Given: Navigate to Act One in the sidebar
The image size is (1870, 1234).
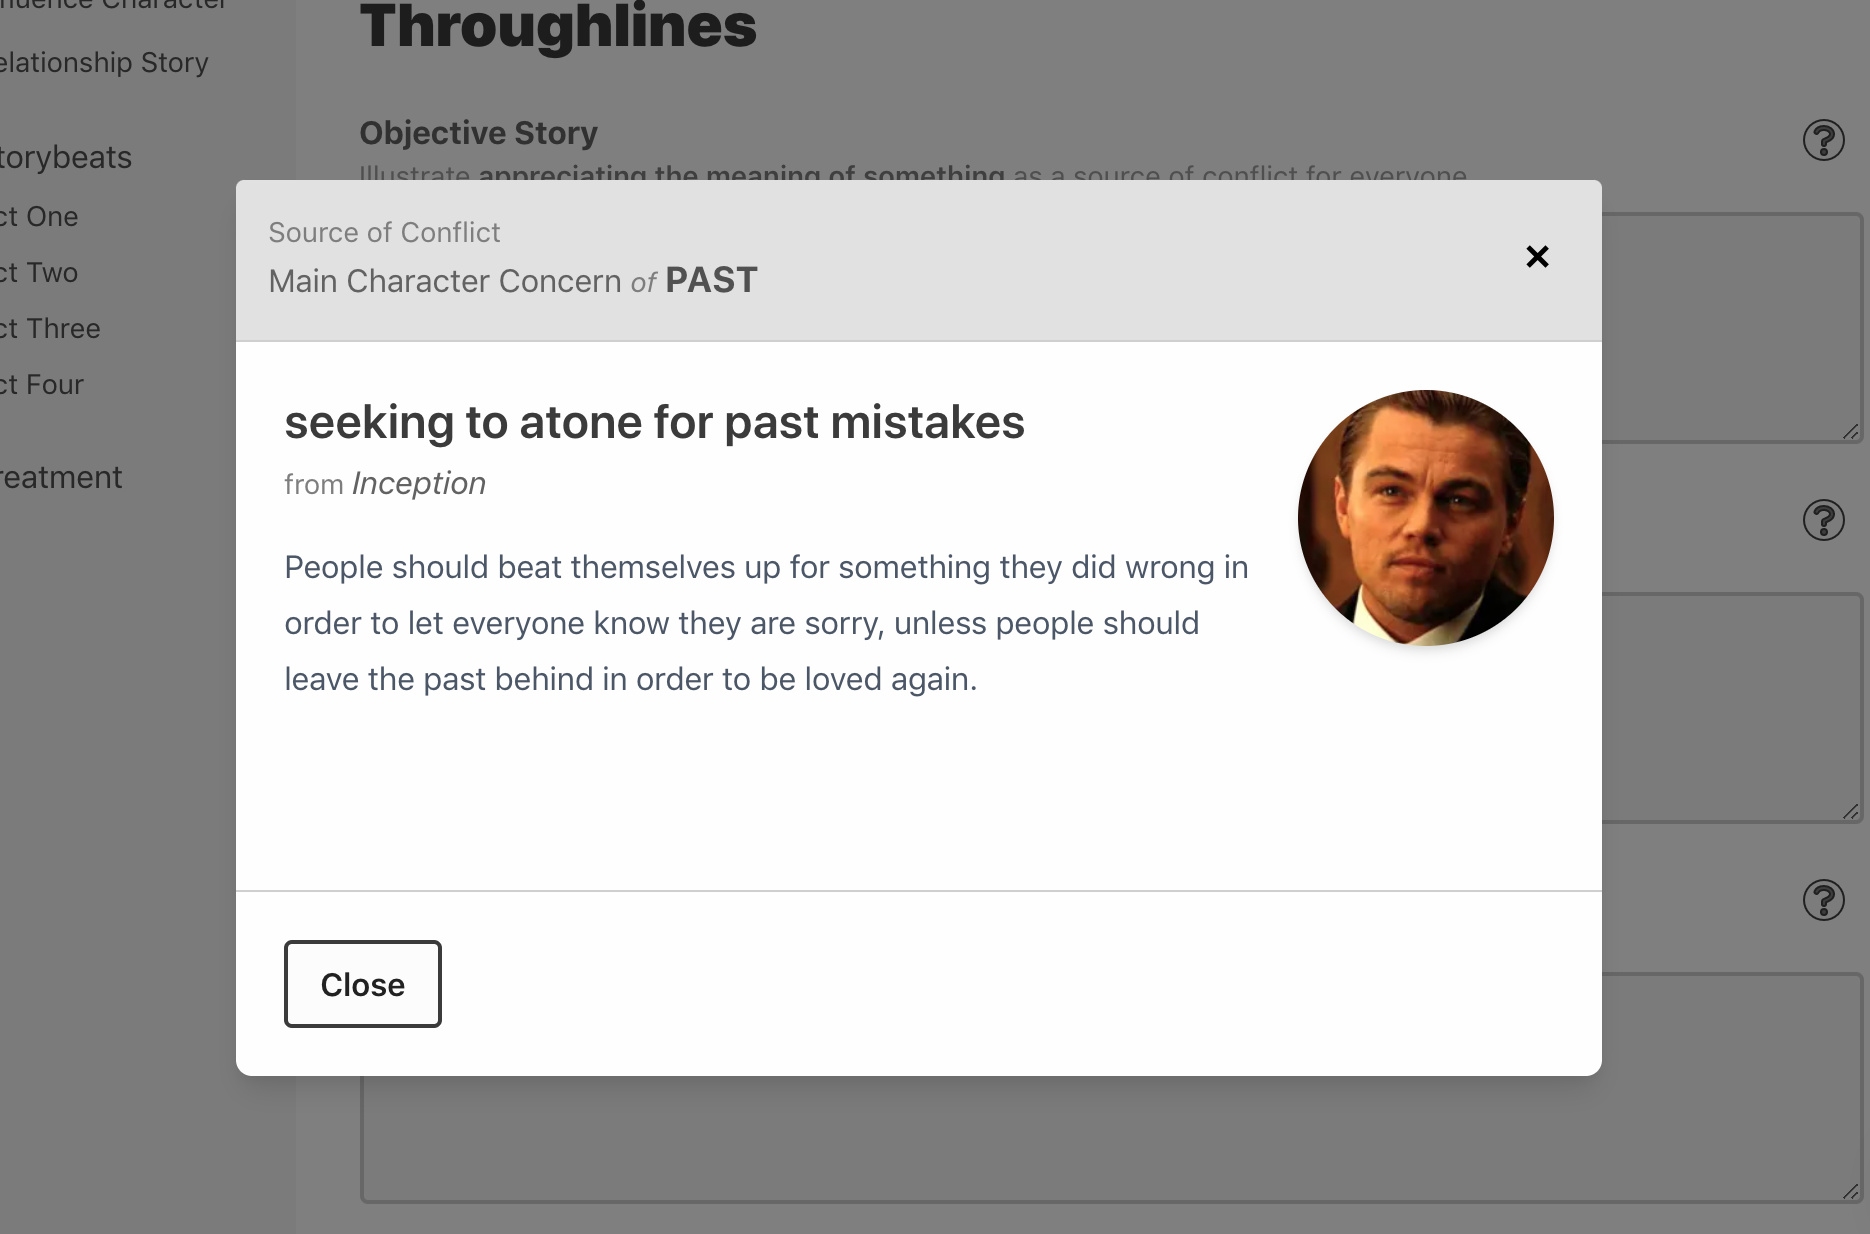Looking at the screenshot, I should coord(40,217).
